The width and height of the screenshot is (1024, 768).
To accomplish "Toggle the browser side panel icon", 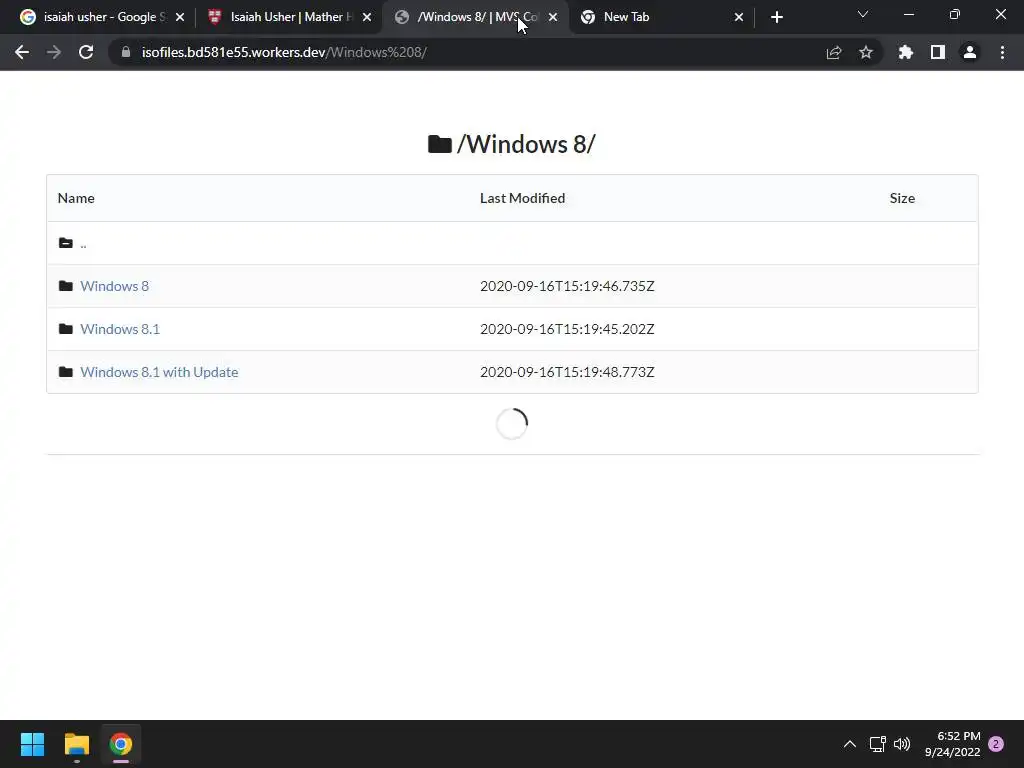I will tap(938, 52).
